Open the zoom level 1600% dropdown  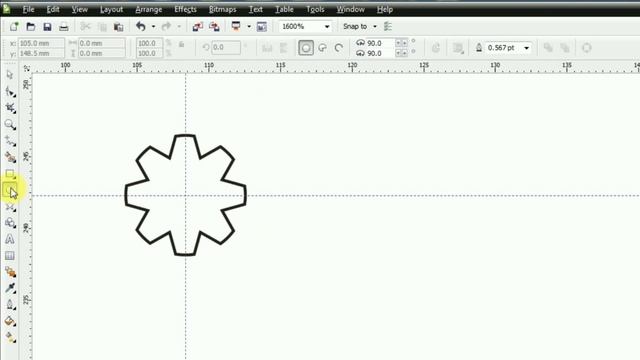(327, 27)
